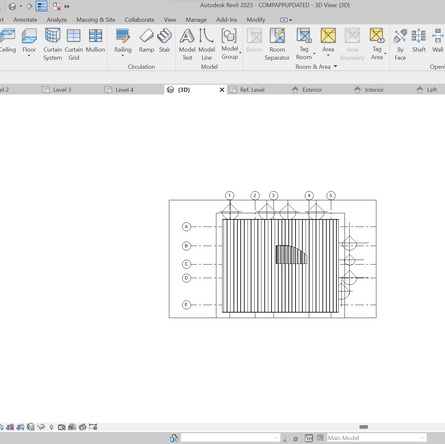Screen dimensions: 445x444
Task: Select the By Face opening tool
Action: click(x=400, y=44)
